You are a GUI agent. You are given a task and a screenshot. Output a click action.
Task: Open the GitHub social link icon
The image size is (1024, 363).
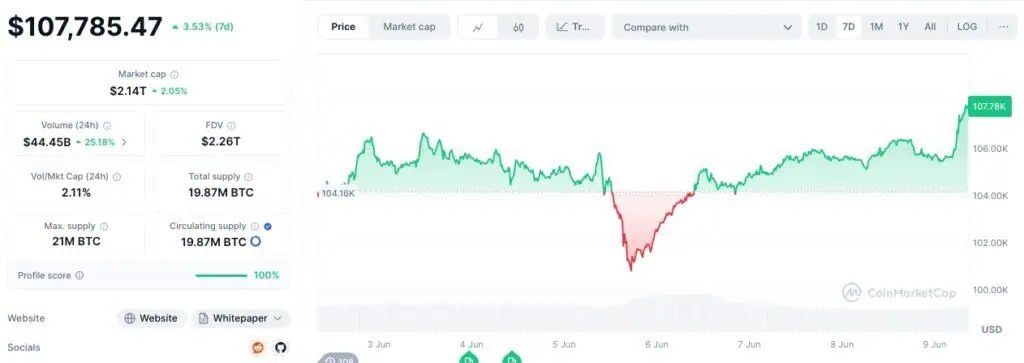click(280, 347)
